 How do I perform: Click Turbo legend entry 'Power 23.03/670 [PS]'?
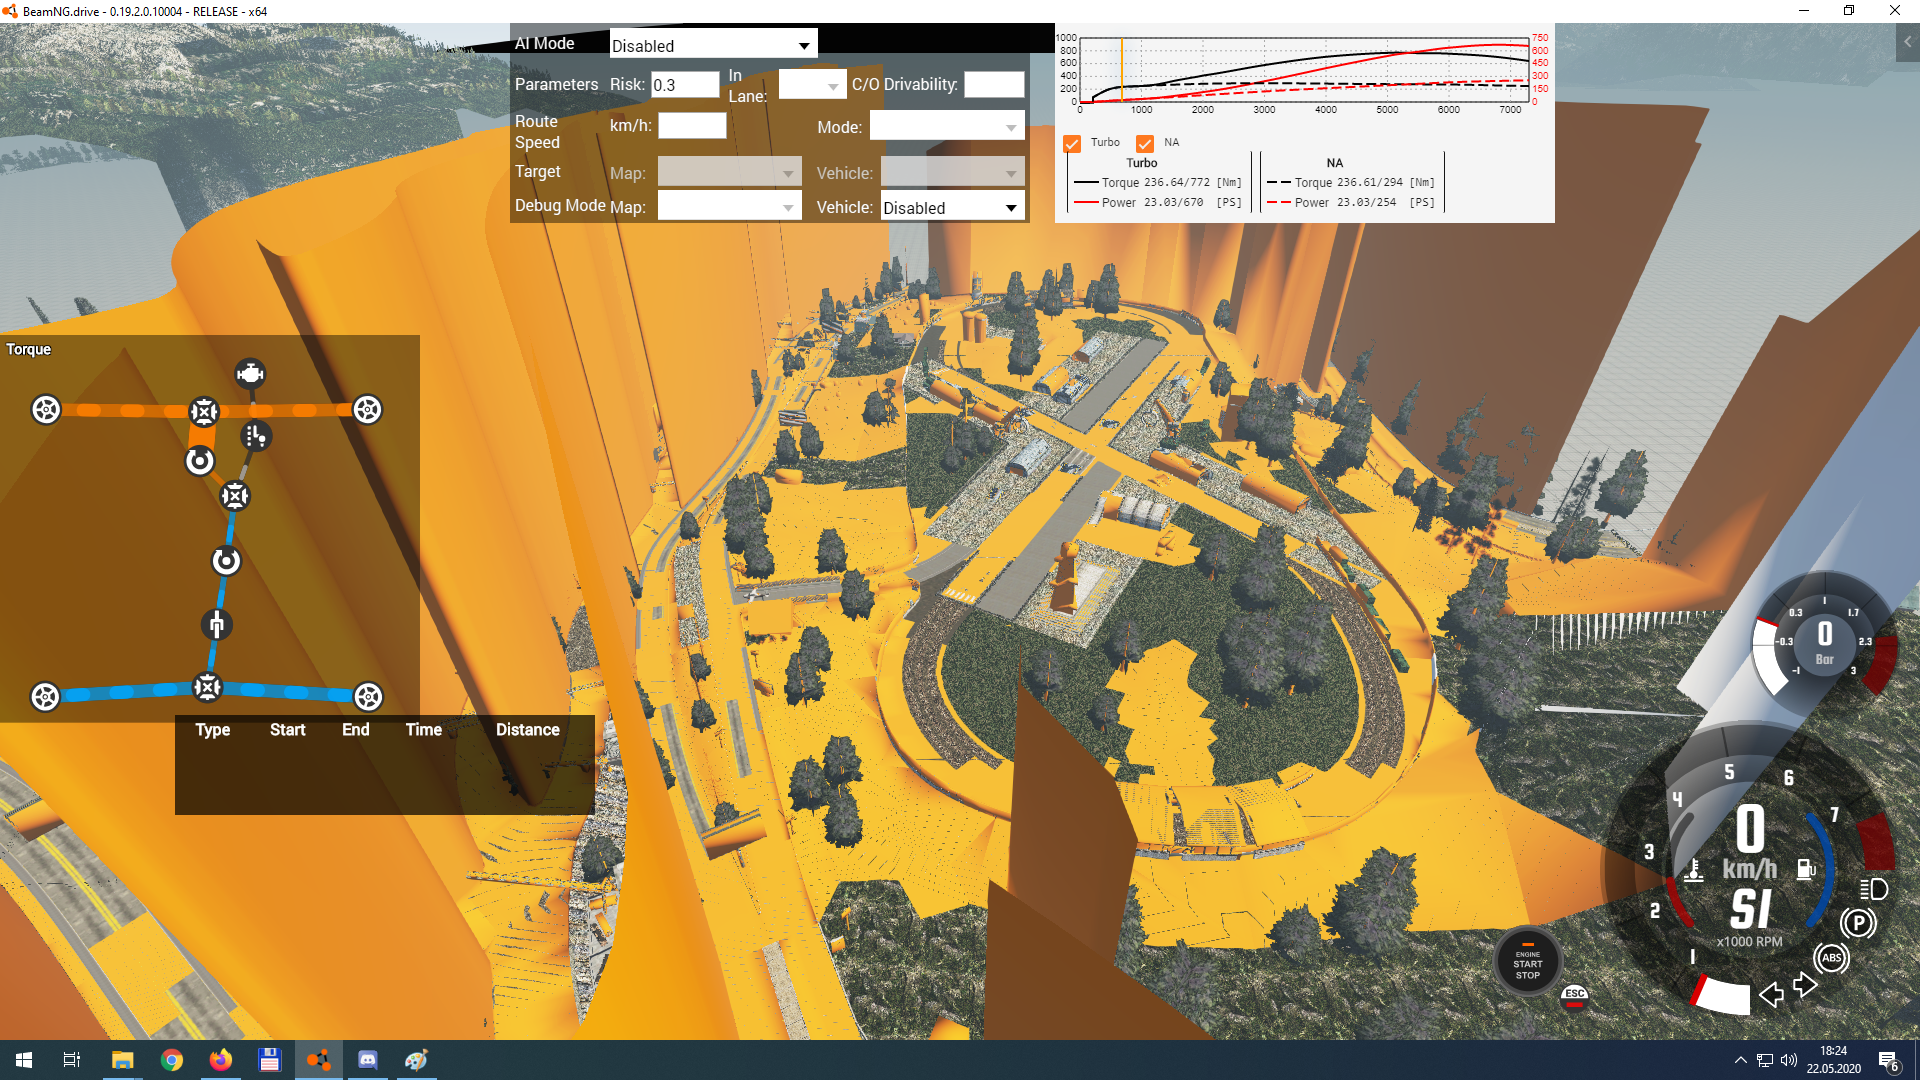pos(1157,203)
